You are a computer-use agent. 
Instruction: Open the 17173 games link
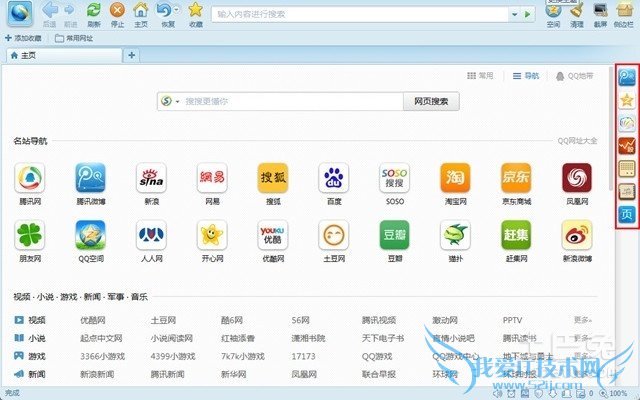click(x=303, y=356)
